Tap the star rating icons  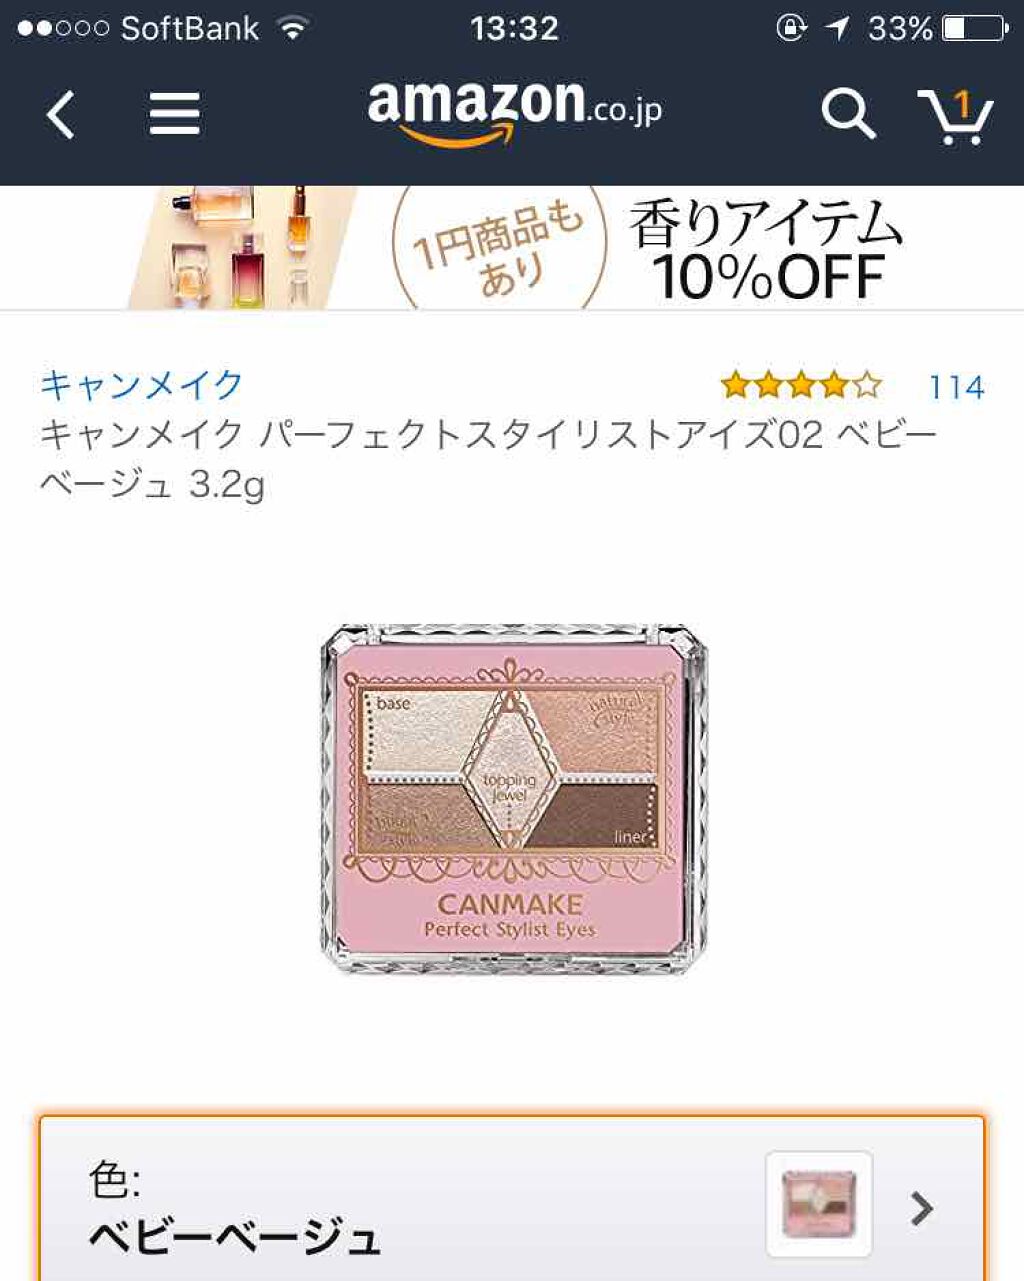coord(801,385)
